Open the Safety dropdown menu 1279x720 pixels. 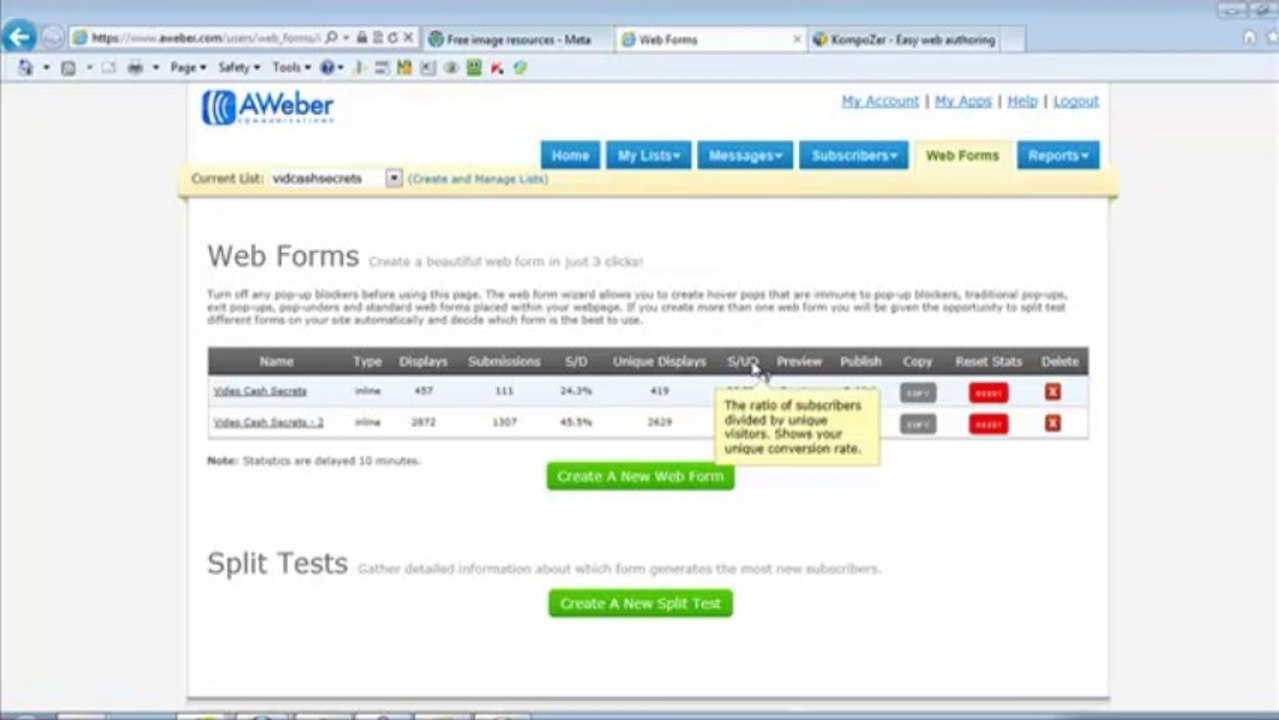click(239, 68)
